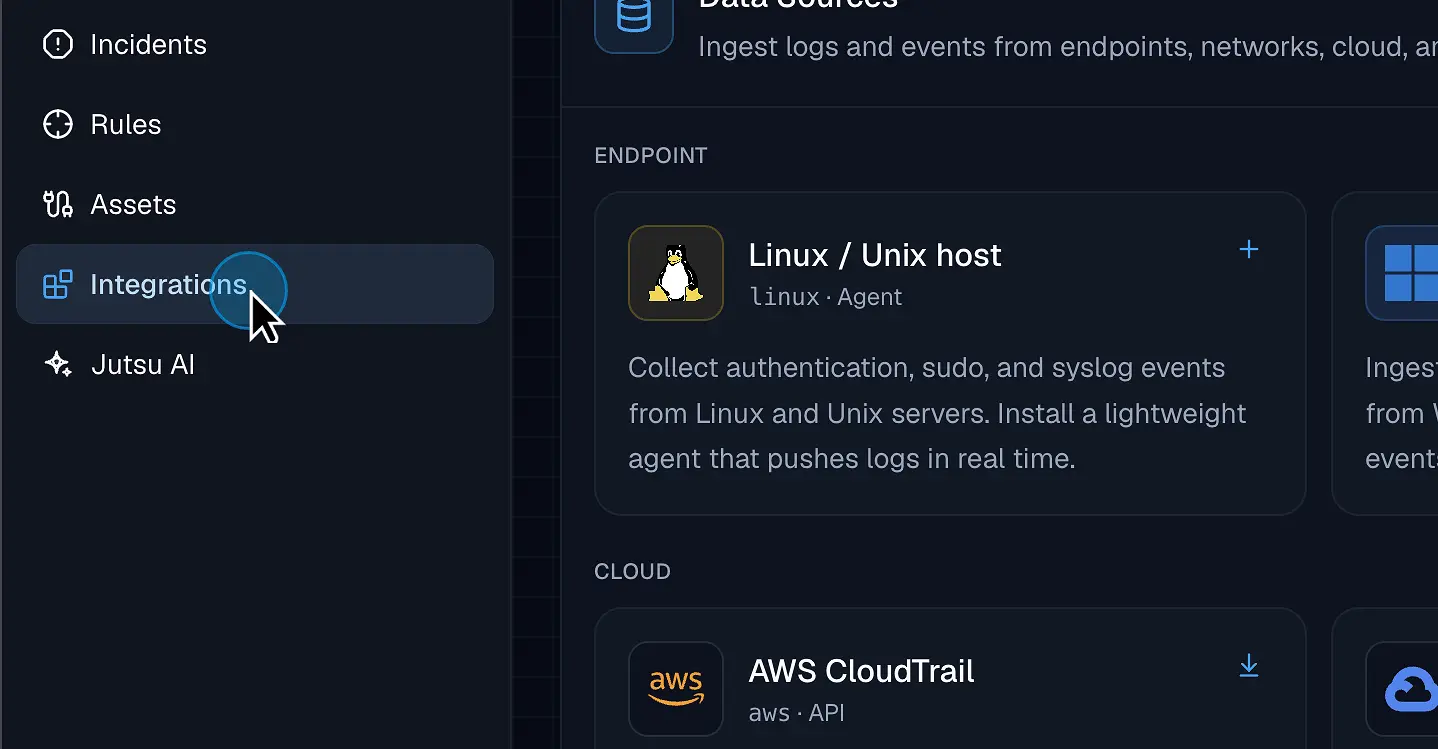Select Integrations in the sidebar

255,284
